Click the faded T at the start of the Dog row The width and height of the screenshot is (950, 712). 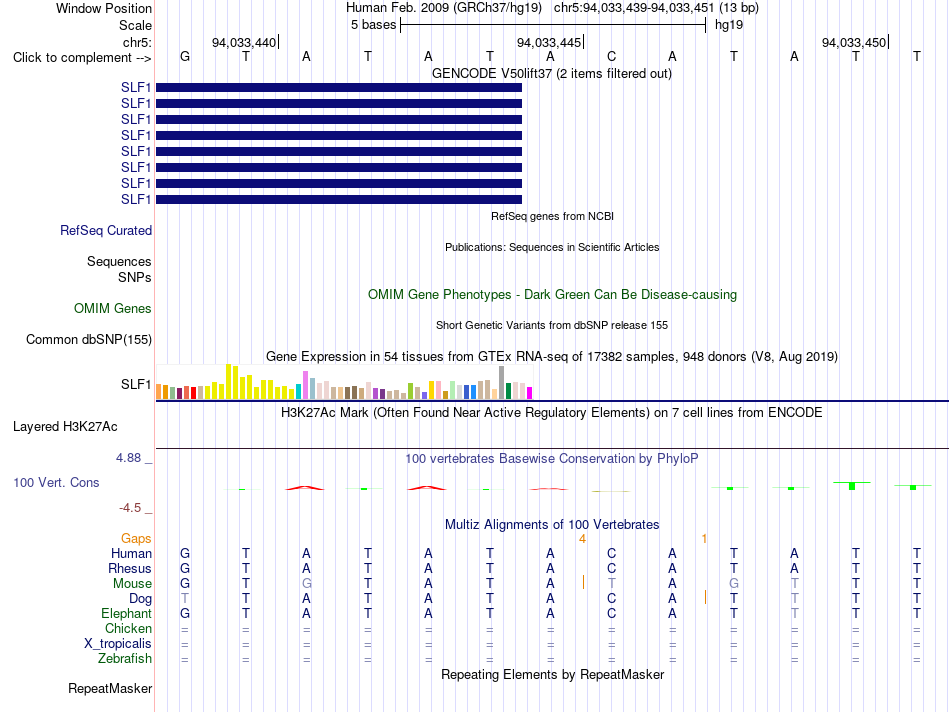[185, 599]
